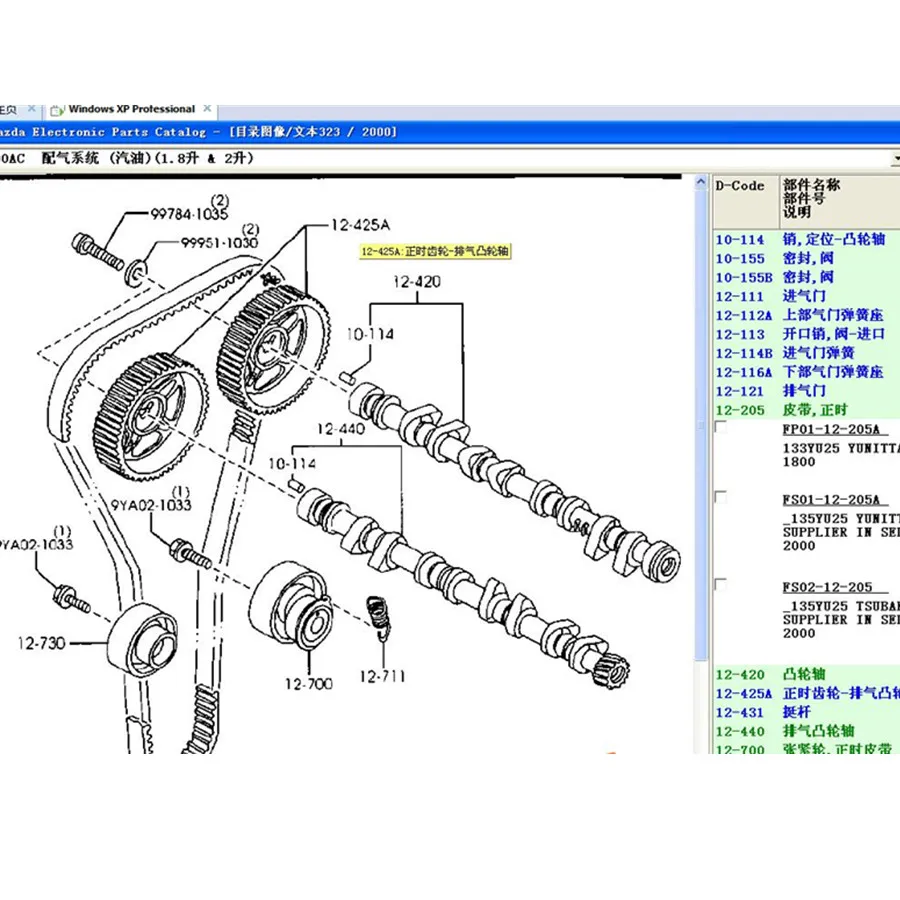Image resolution: width=900 pixels, height=900 pixels.
Task: Tick the checkbox for part FP01-12-205A
Action: [x=721, y=429]
